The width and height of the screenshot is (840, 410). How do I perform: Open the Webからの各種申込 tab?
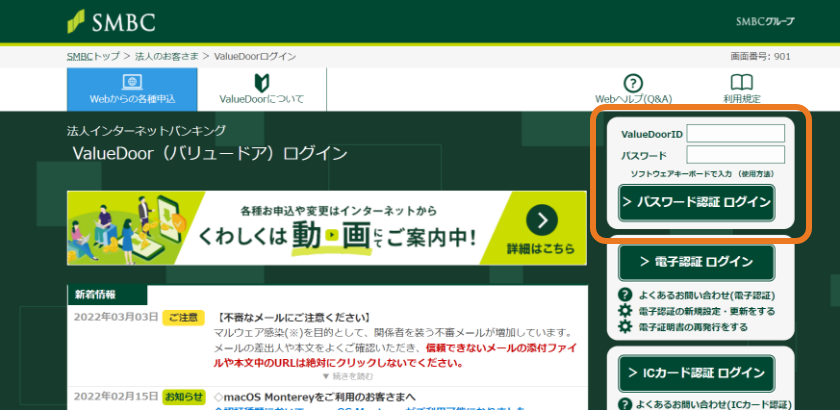point(132,90)
